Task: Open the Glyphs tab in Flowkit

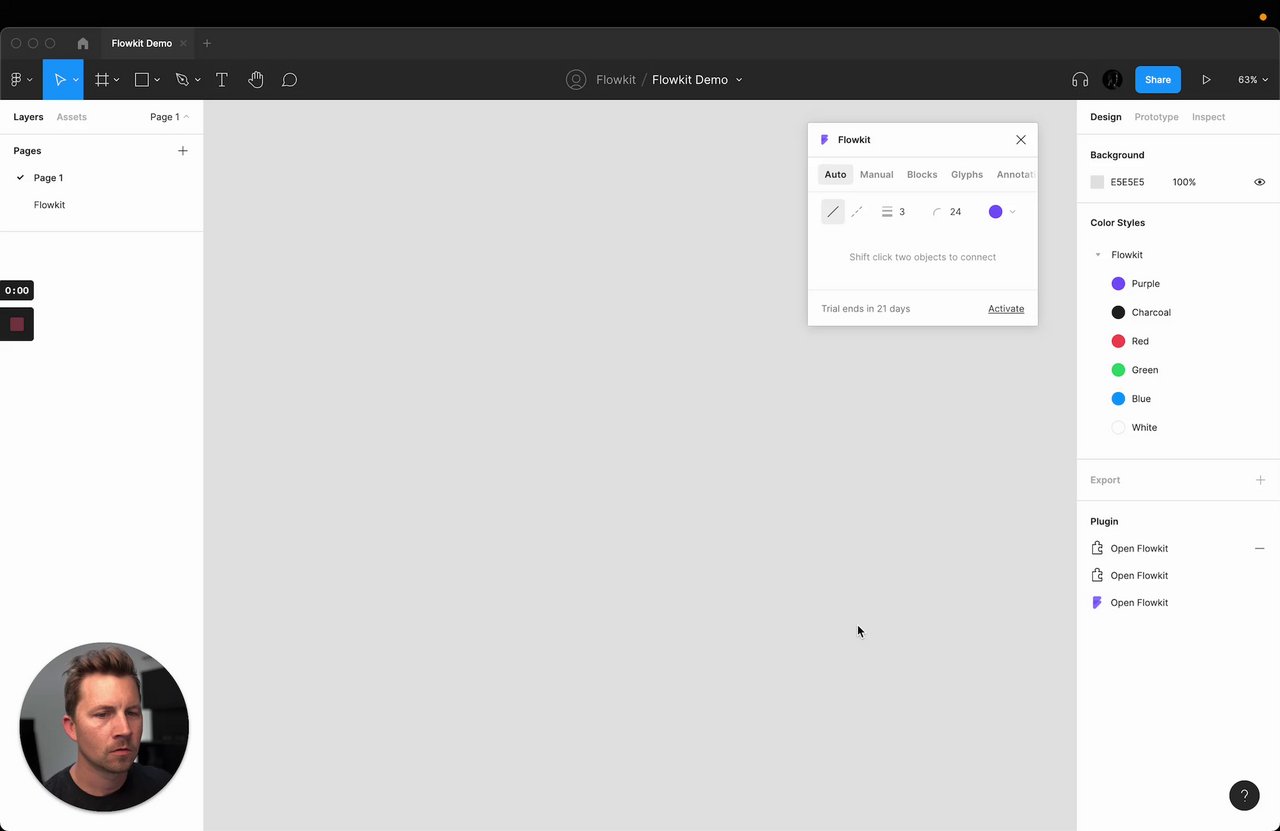Action: (x=967, y=175)
